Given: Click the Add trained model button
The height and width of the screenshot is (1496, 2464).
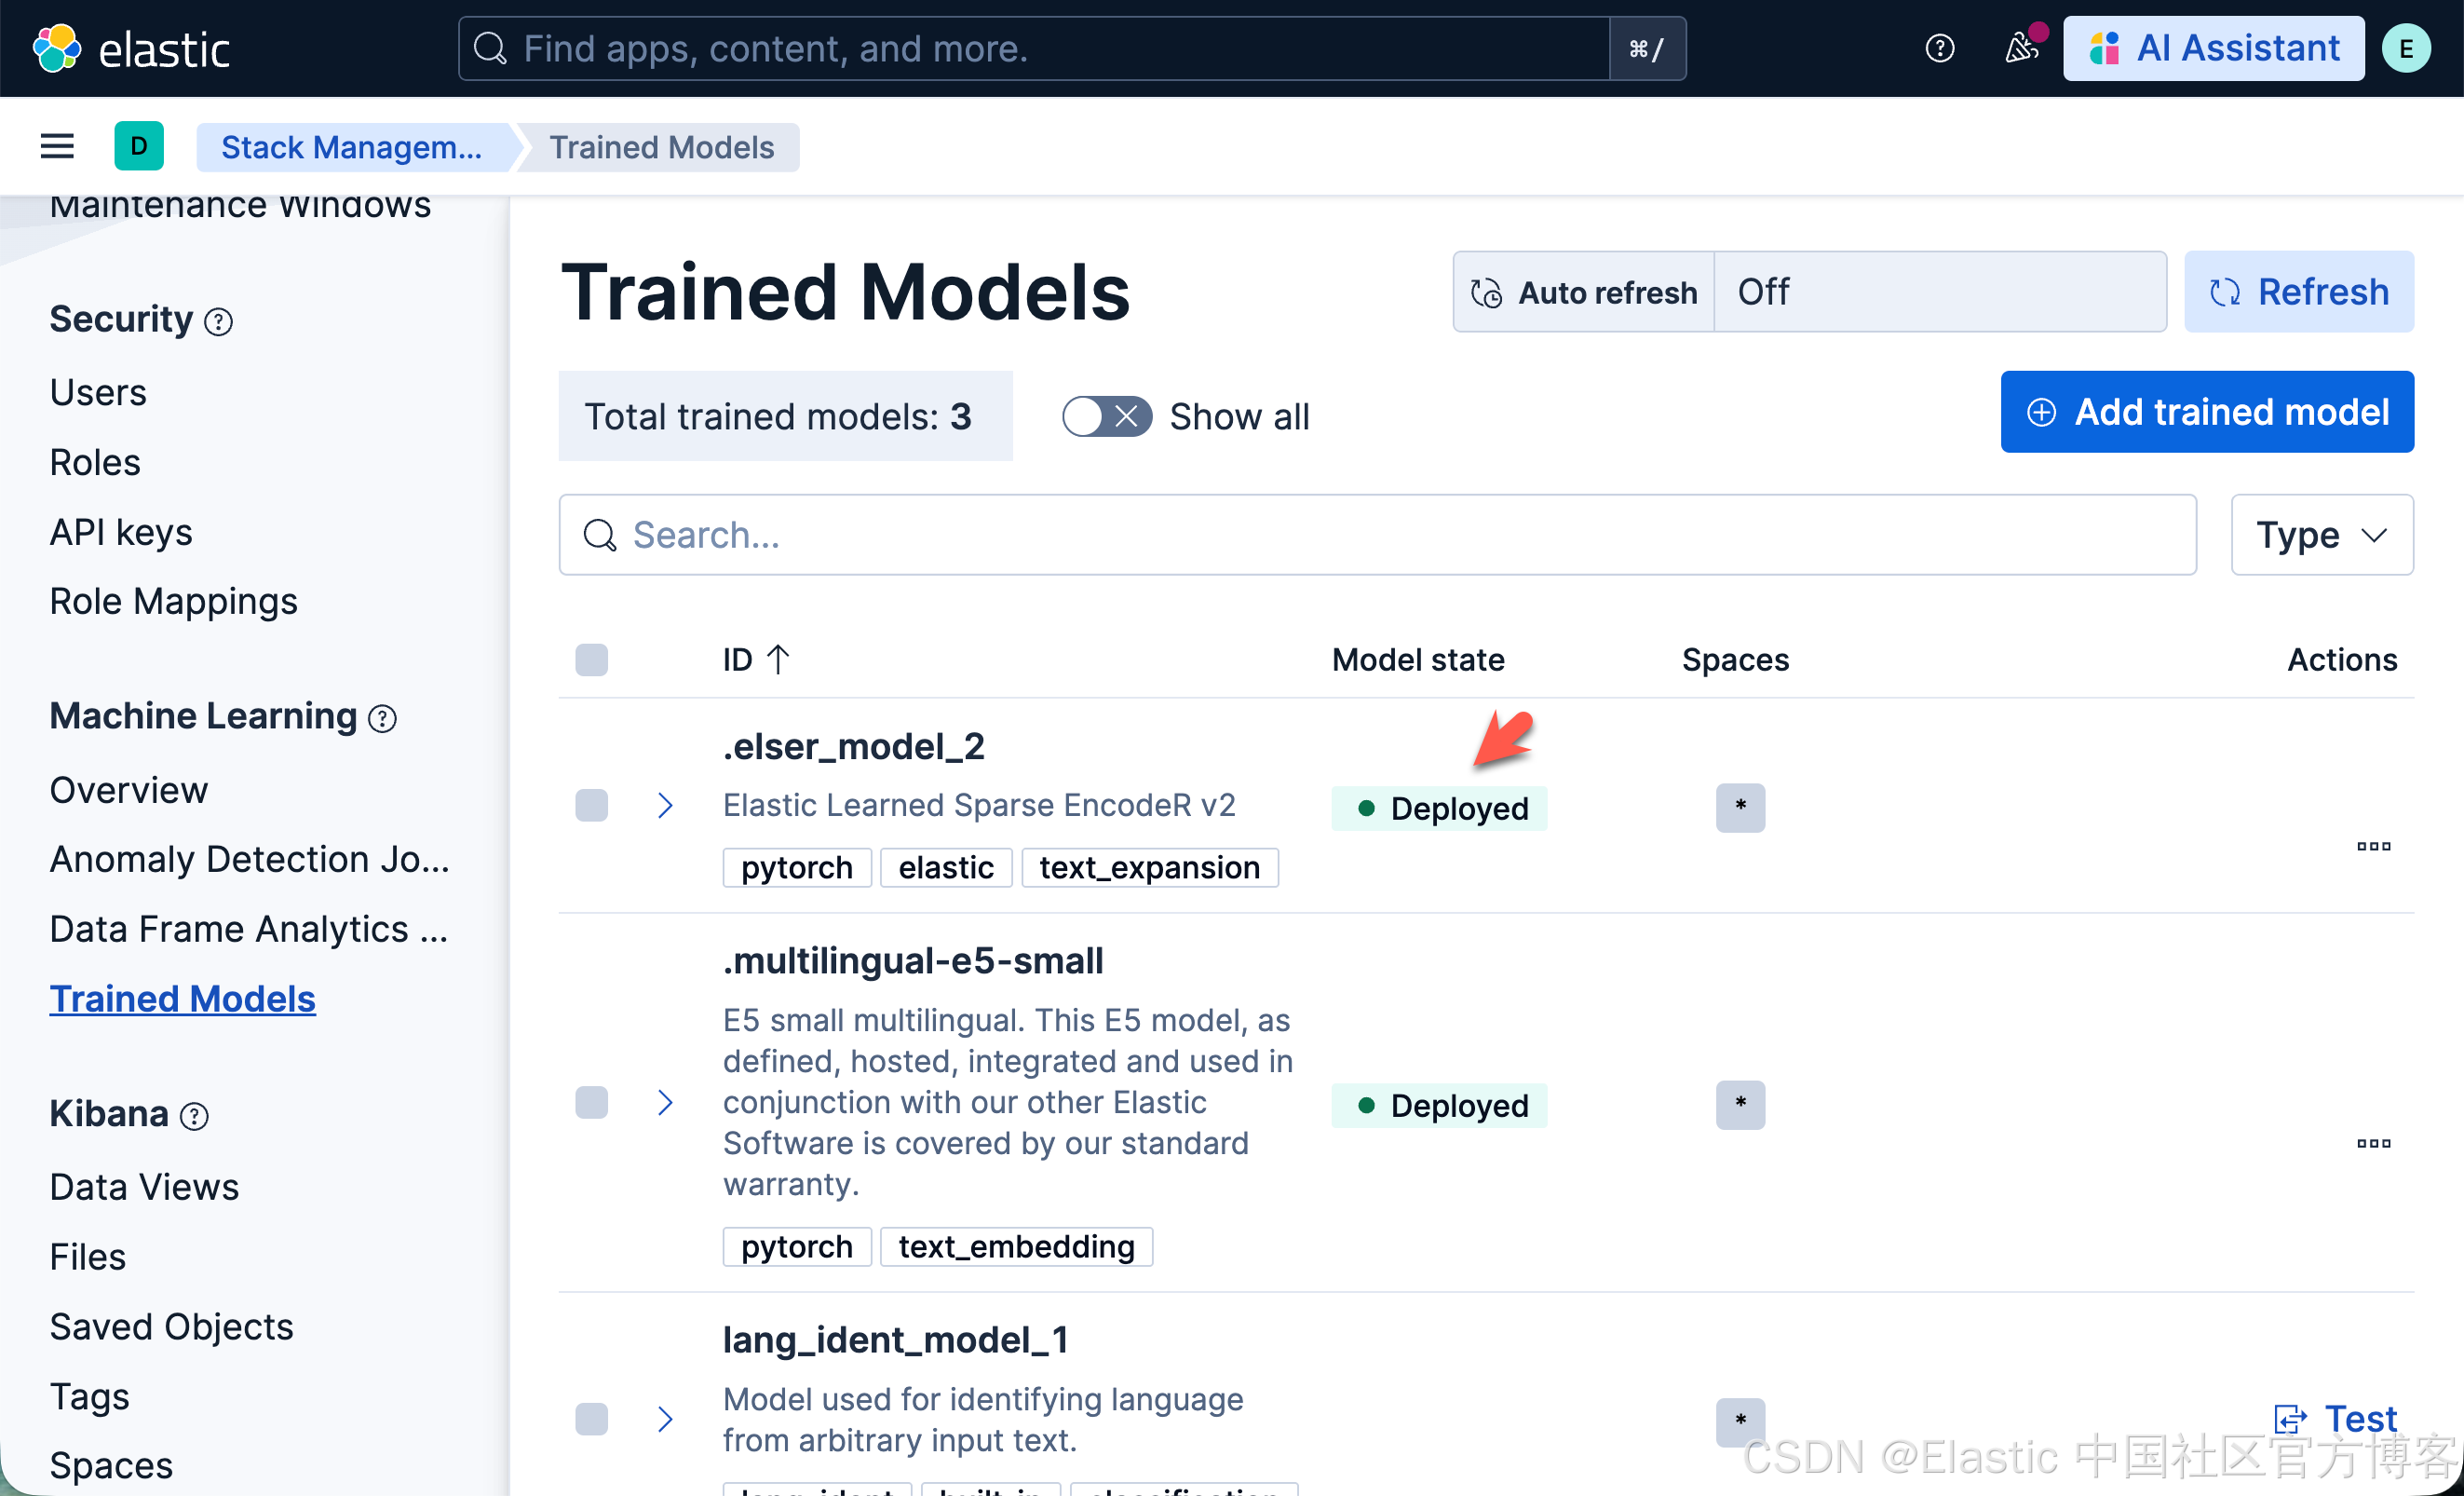Looking at the screenshot, I should pos(2206,412).
